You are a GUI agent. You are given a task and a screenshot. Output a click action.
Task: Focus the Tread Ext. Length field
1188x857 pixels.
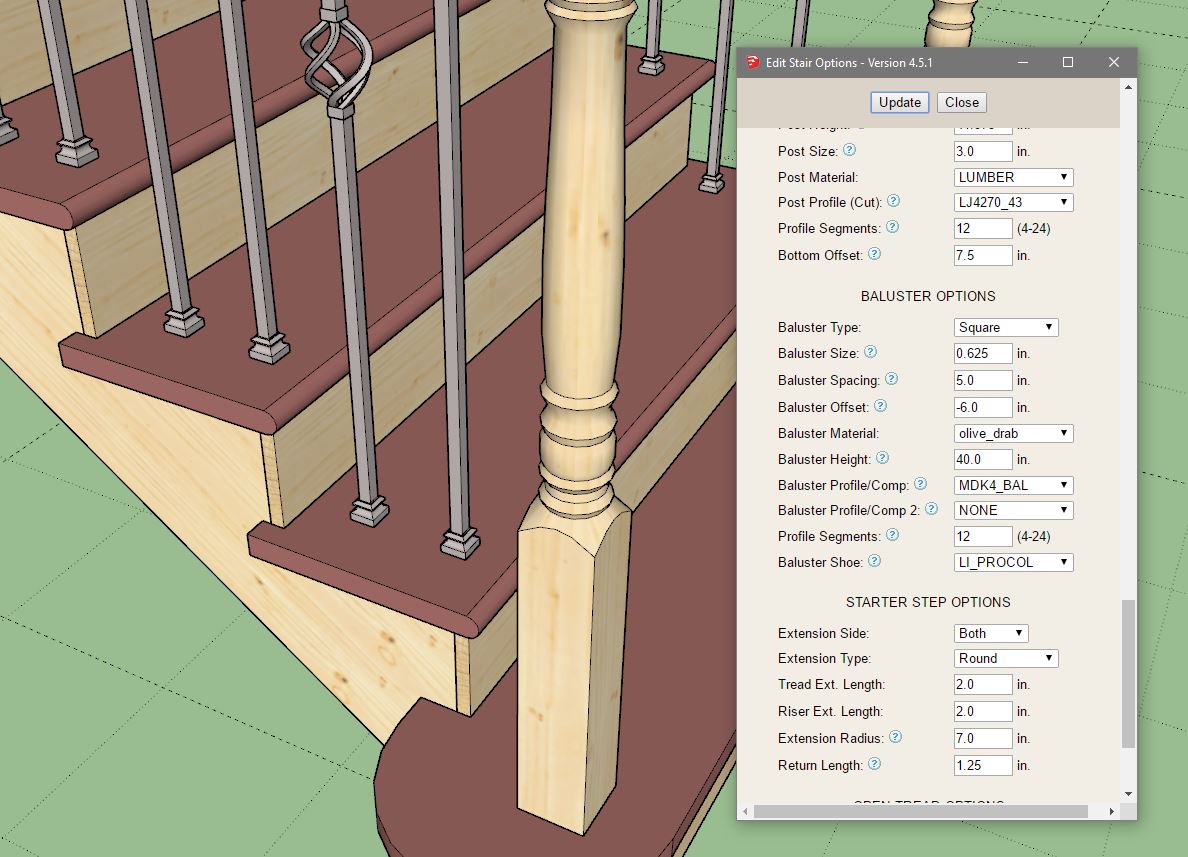[983, 685]
